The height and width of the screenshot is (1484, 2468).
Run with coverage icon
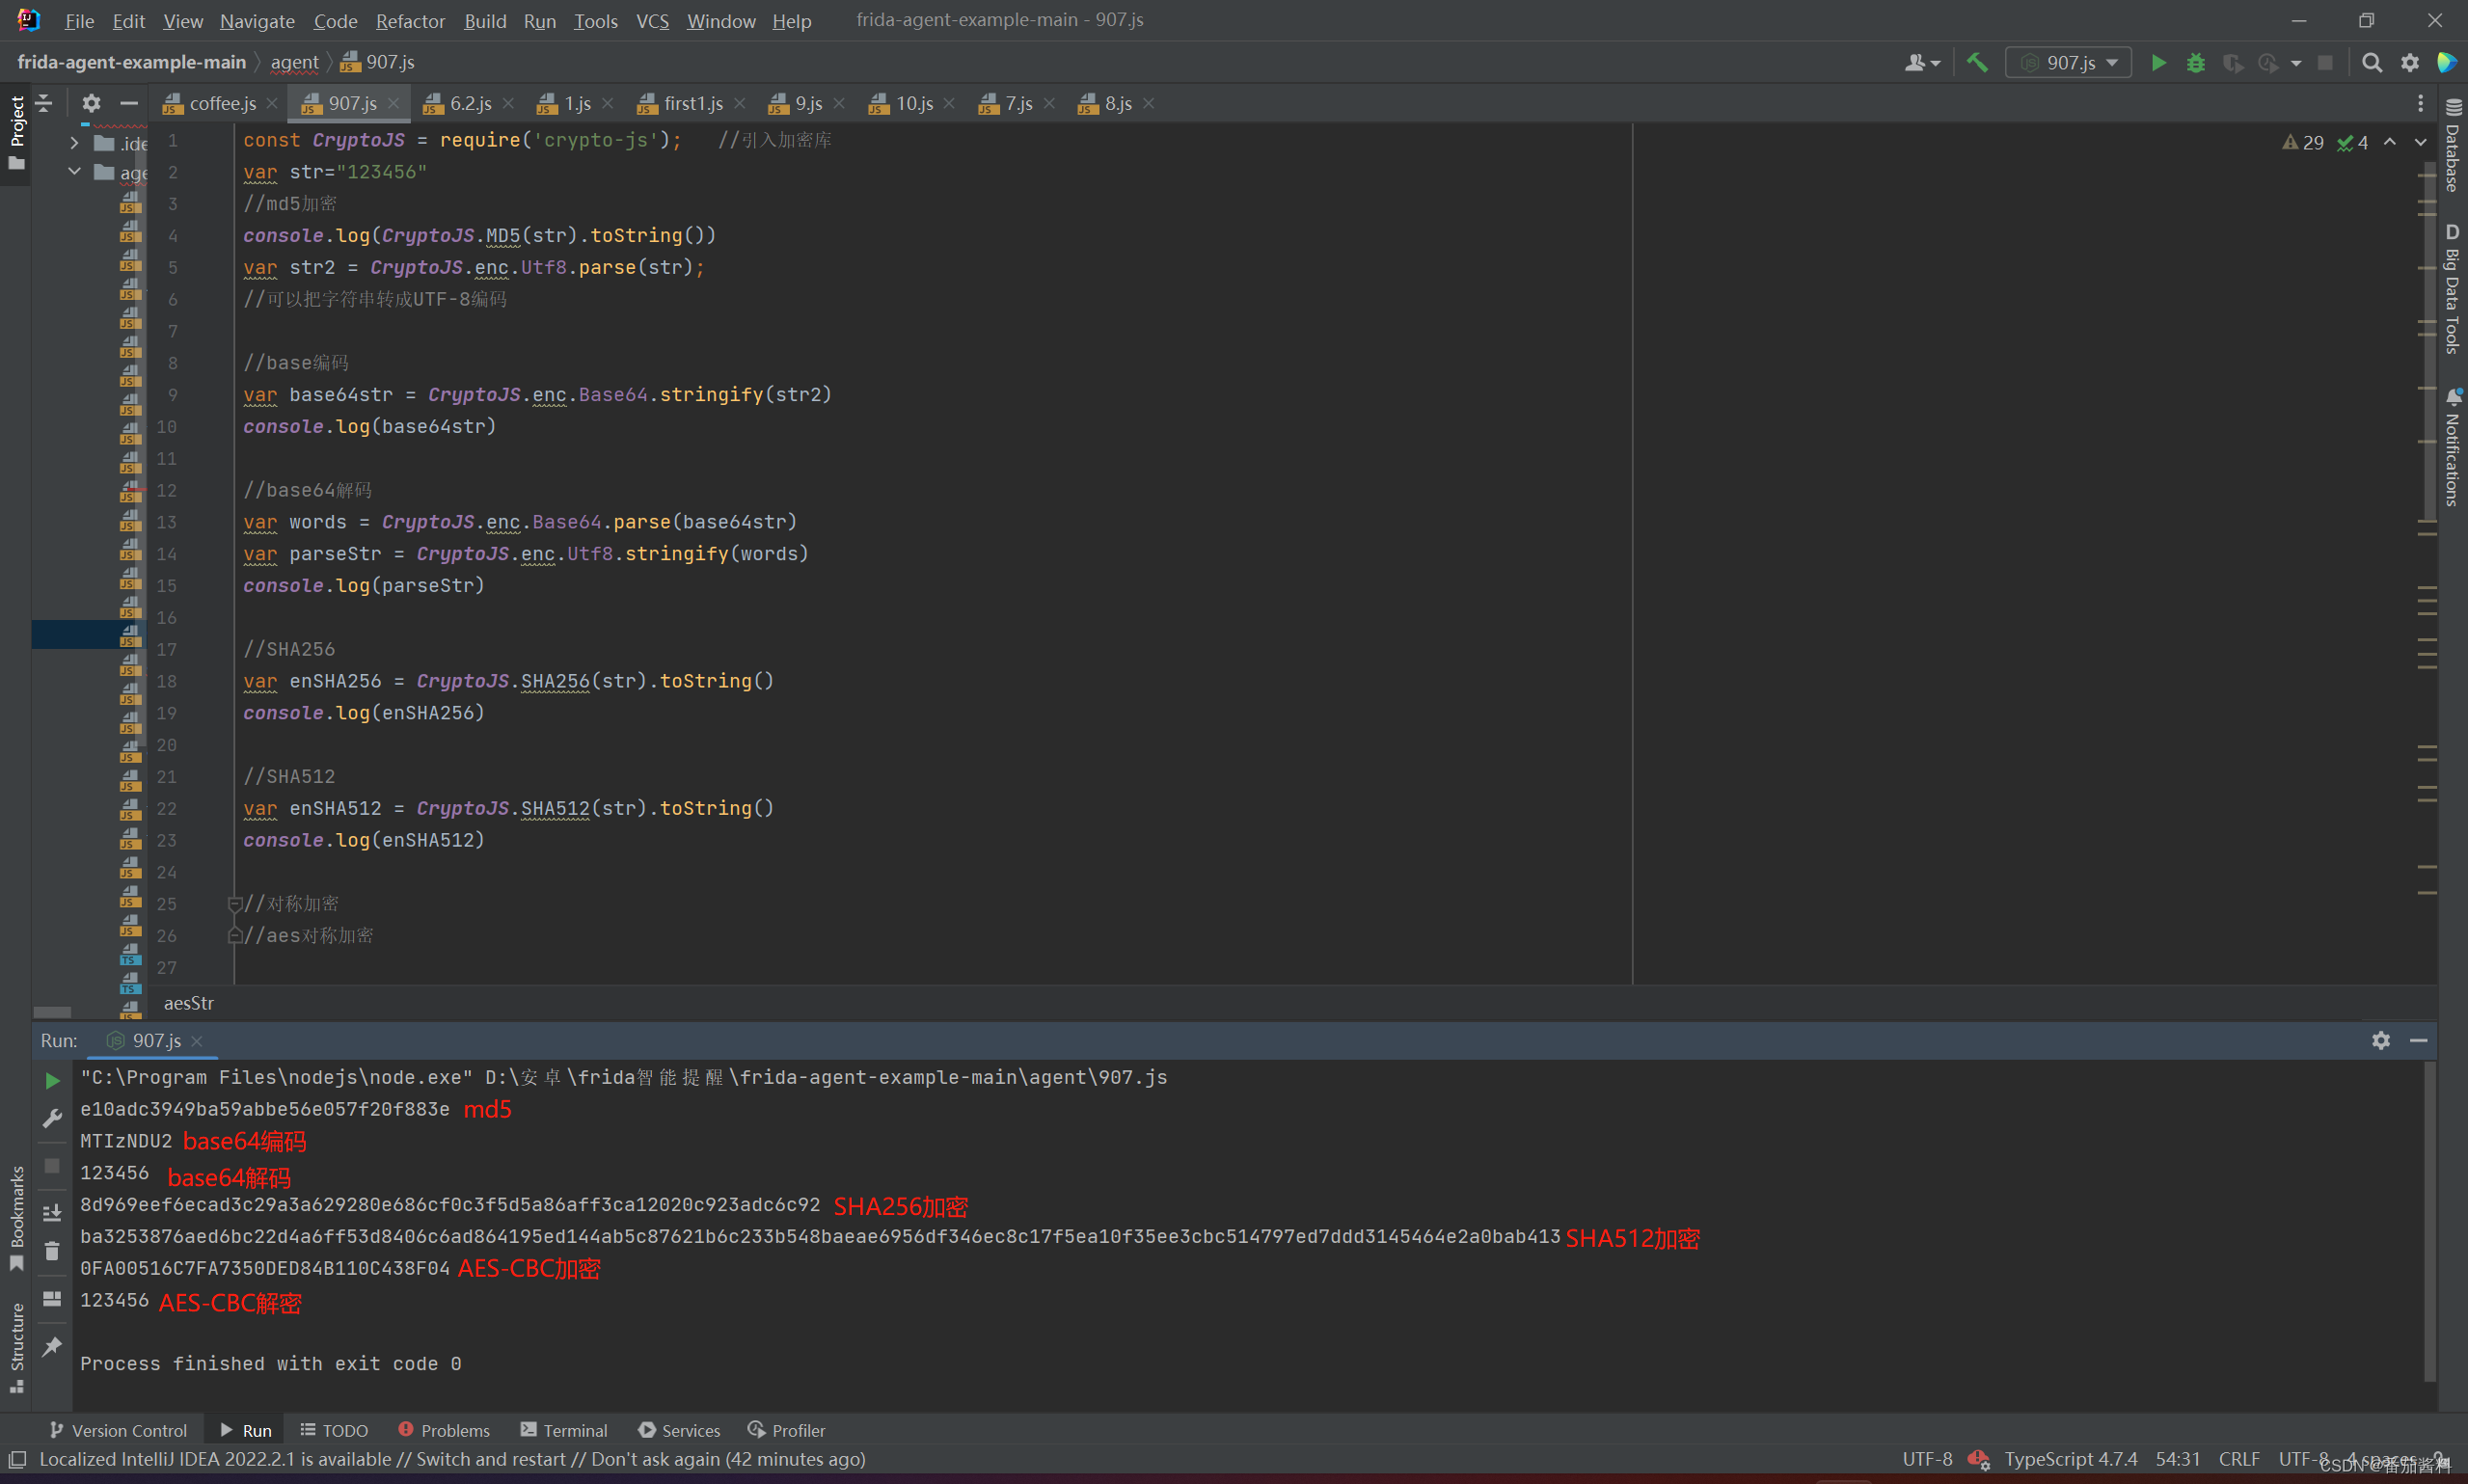(x=2232, y=63)
